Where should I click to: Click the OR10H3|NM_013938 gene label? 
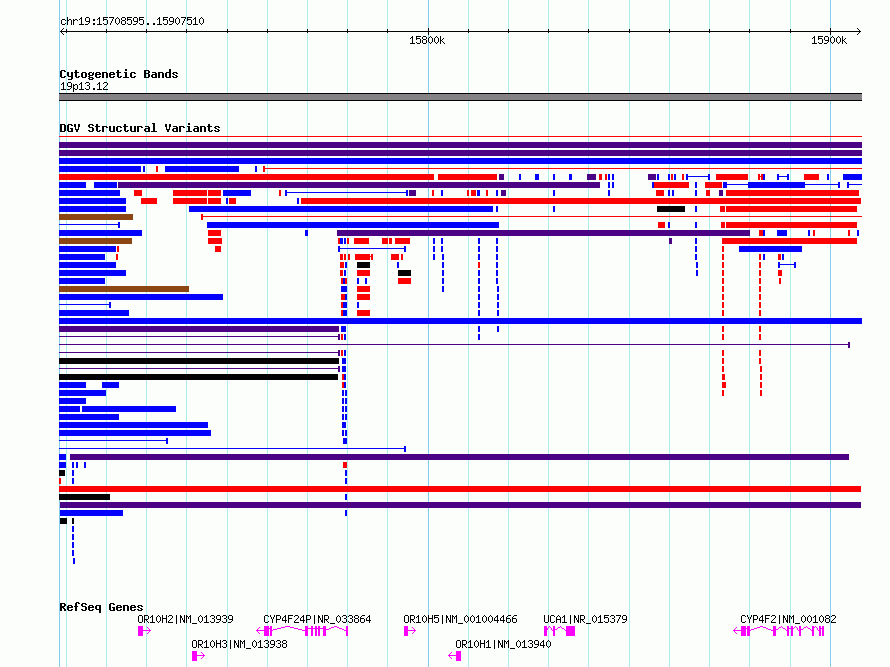239,644
